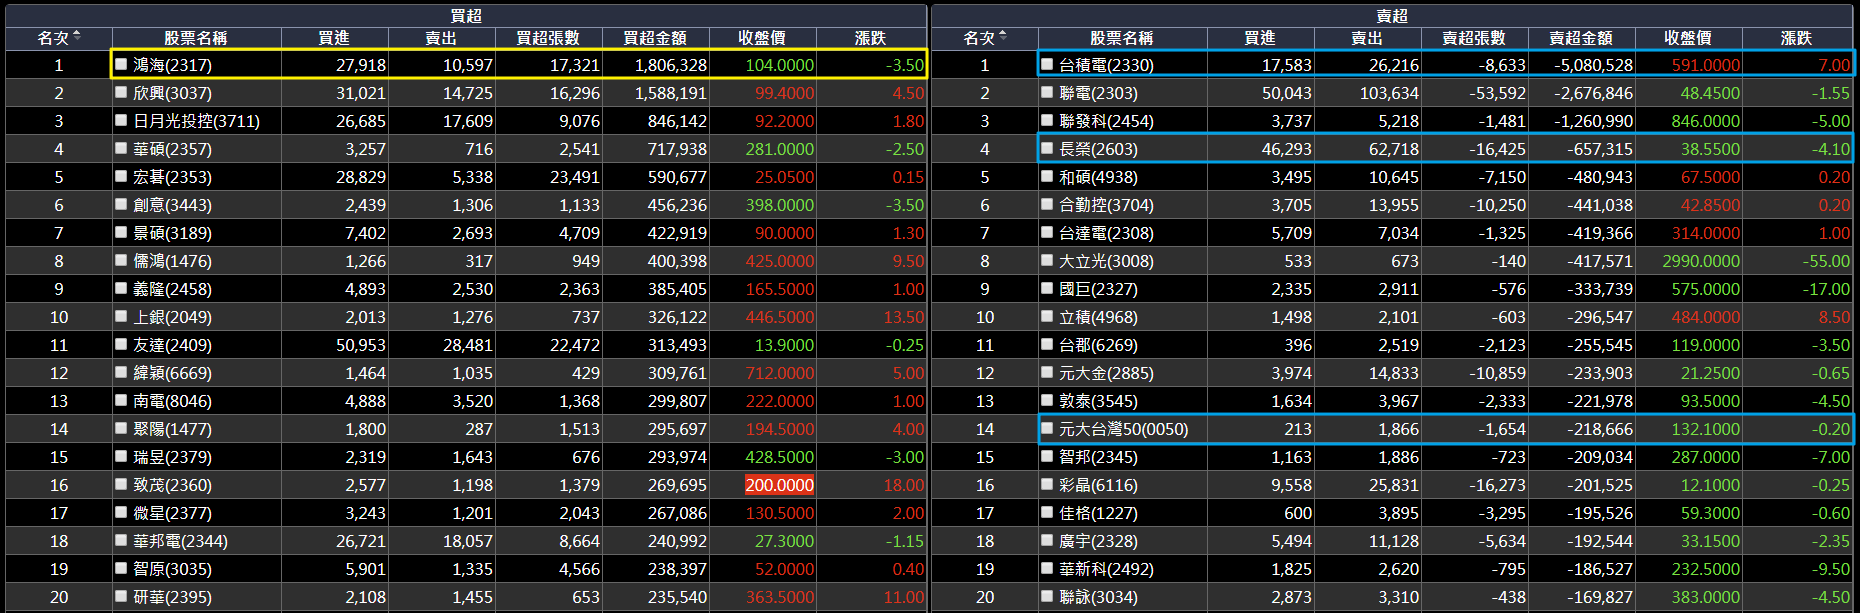This screenshot has height=613, width=1860.
Task: Click 收盤價 header in 買超 table
Action: (x=762, y=38)
